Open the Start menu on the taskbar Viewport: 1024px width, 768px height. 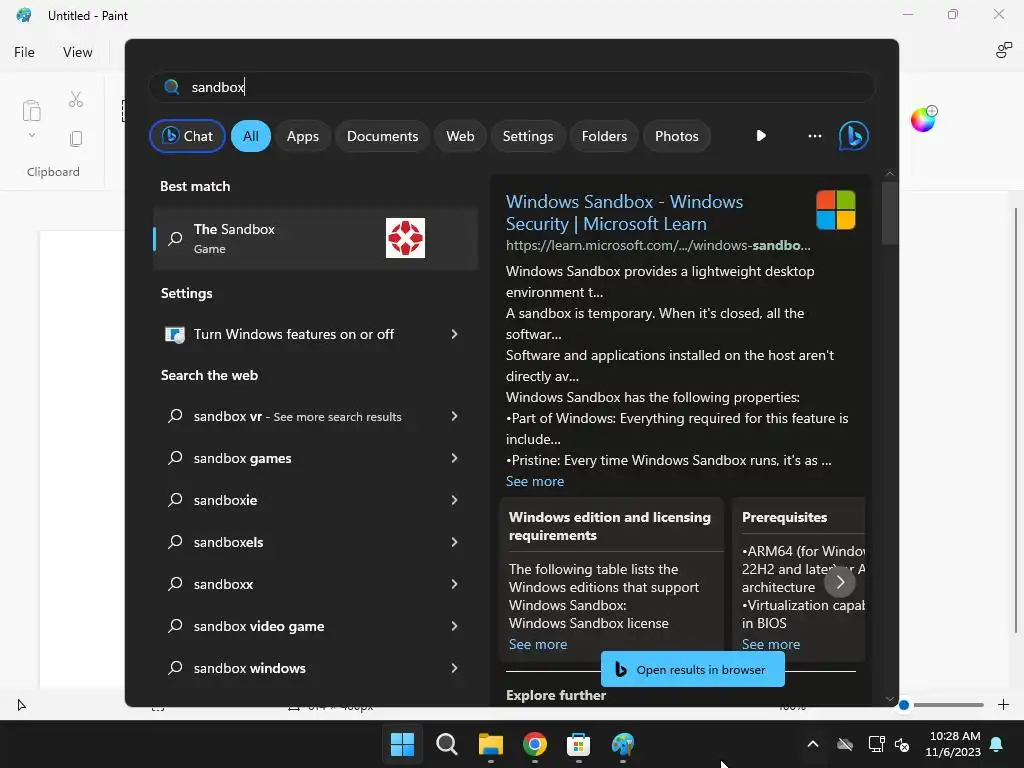tap(402, 744)
